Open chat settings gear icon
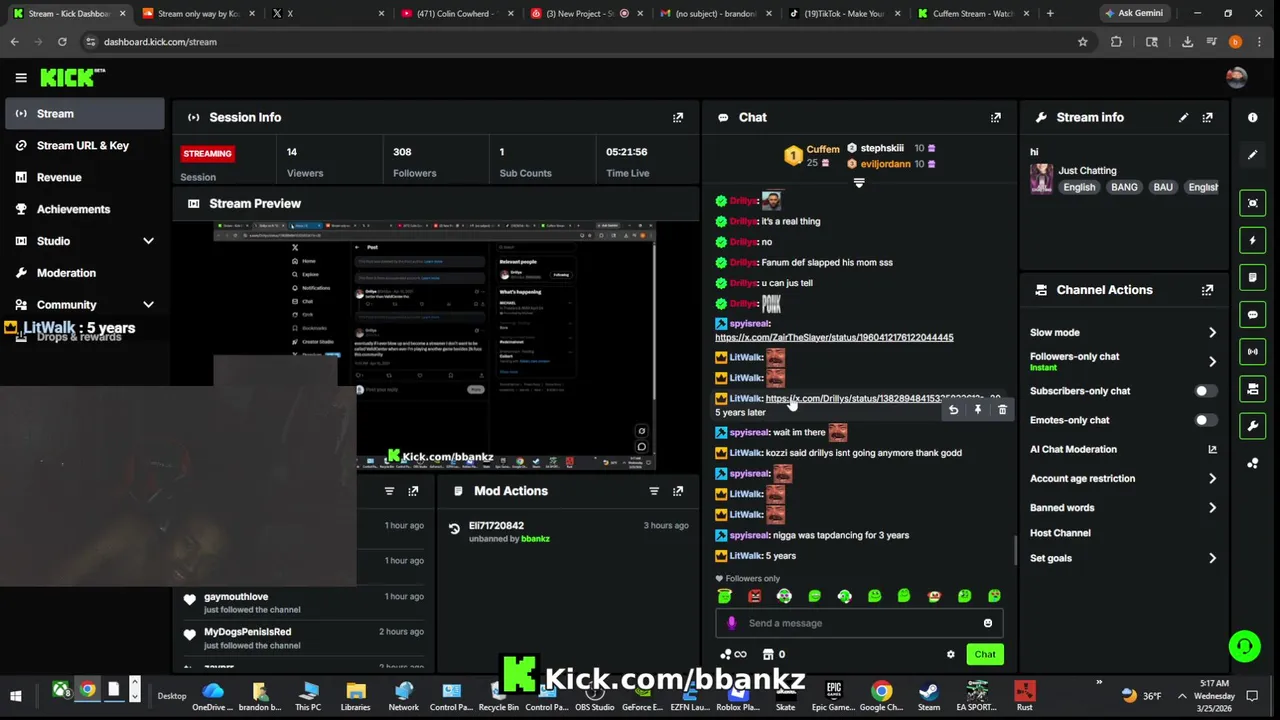1280x720 pixels. click(x=950, y=654)
